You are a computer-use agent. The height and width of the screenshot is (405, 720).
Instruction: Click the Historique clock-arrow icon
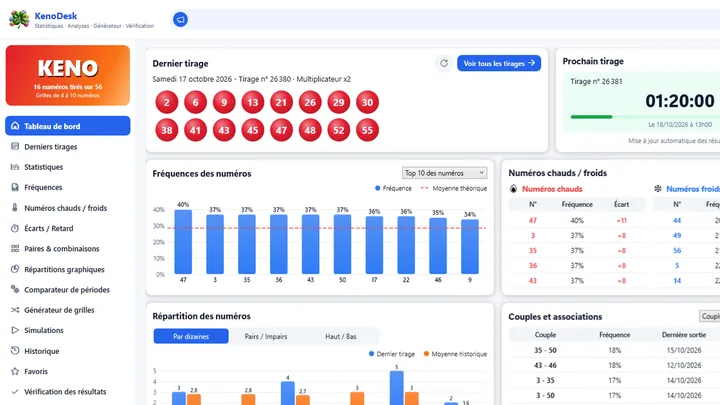point(15,351)
